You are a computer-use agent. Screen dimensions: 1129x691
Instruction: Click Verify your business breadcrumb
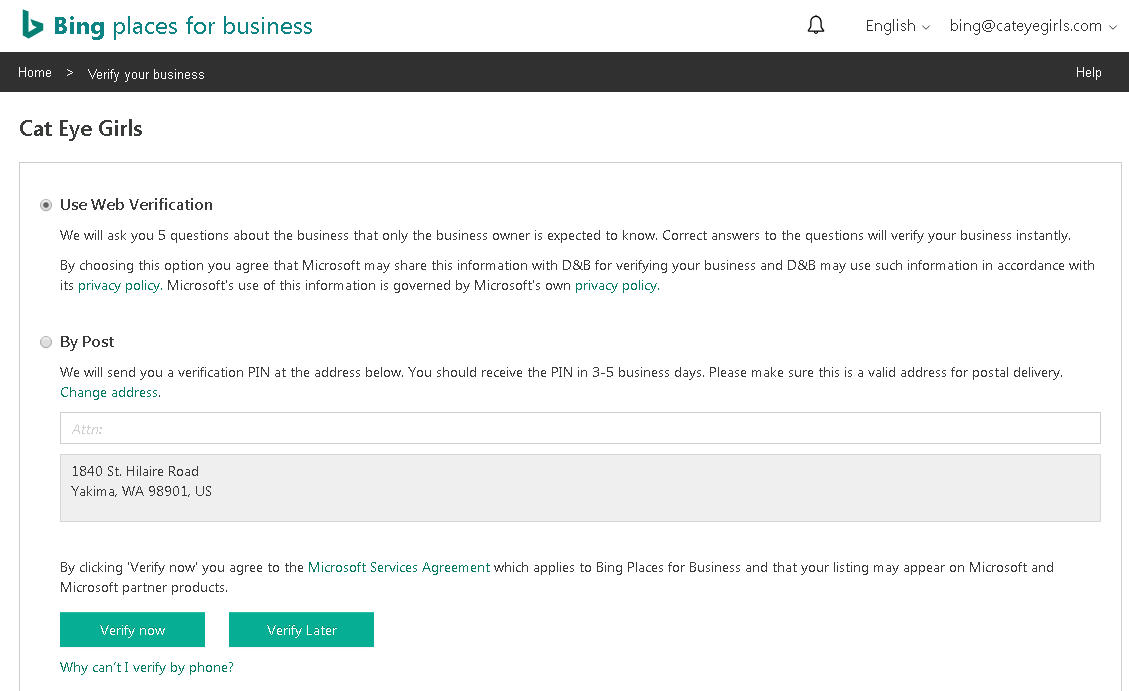(x=146, y=74)
